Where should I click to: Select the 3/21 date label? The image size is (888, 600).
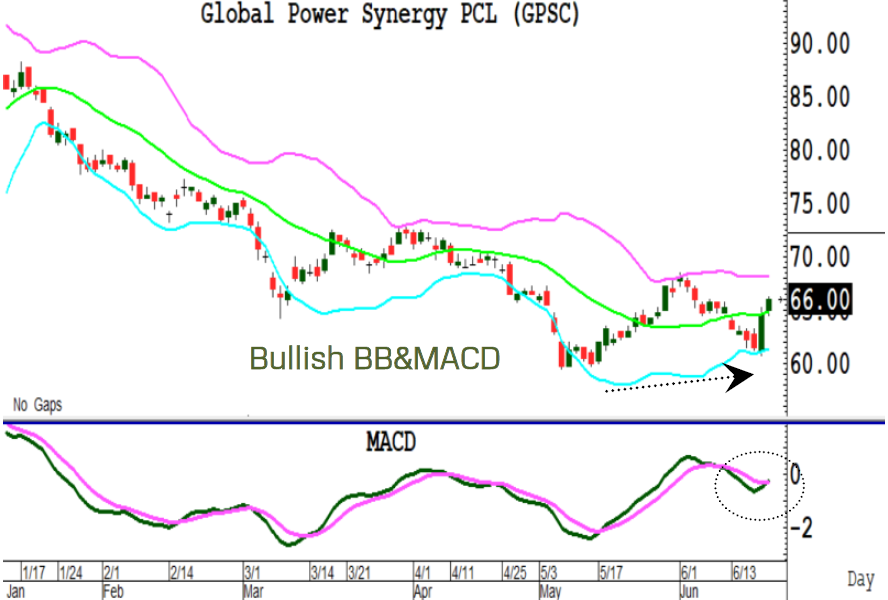click(x=359, y=573)
